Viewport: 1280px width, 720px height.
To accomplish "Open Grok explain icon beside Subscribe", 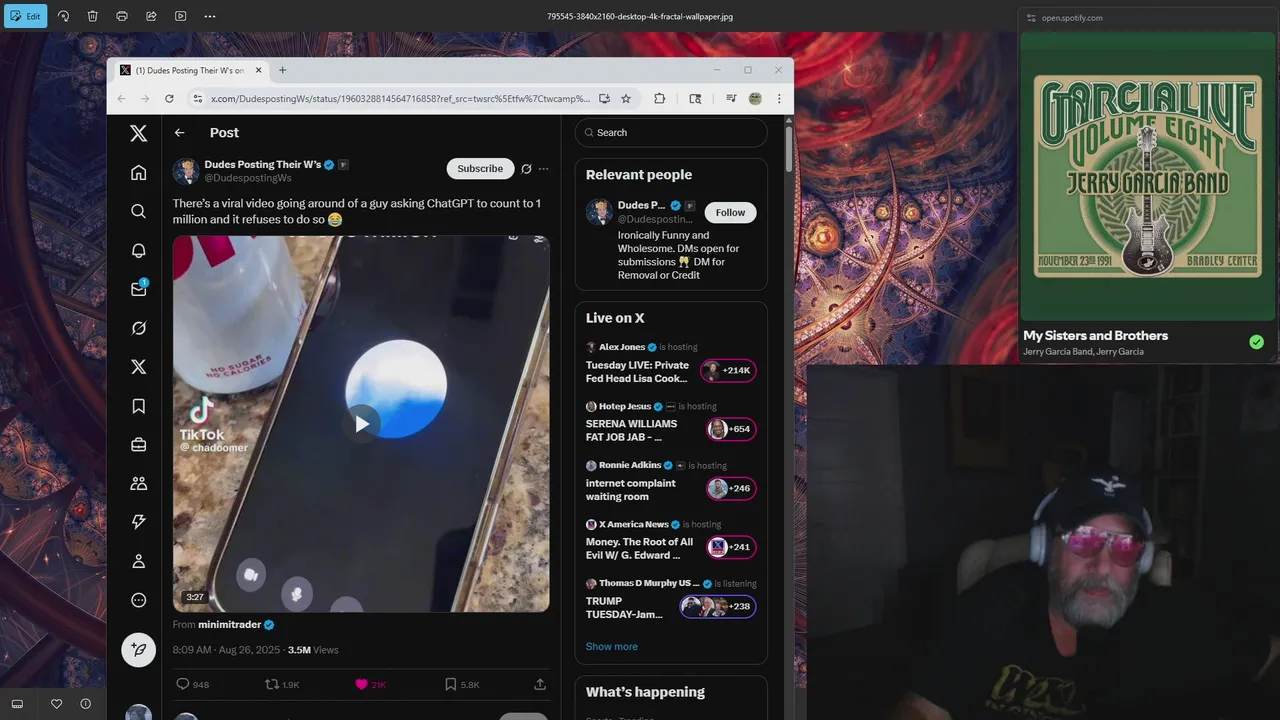I will [526, 169].
